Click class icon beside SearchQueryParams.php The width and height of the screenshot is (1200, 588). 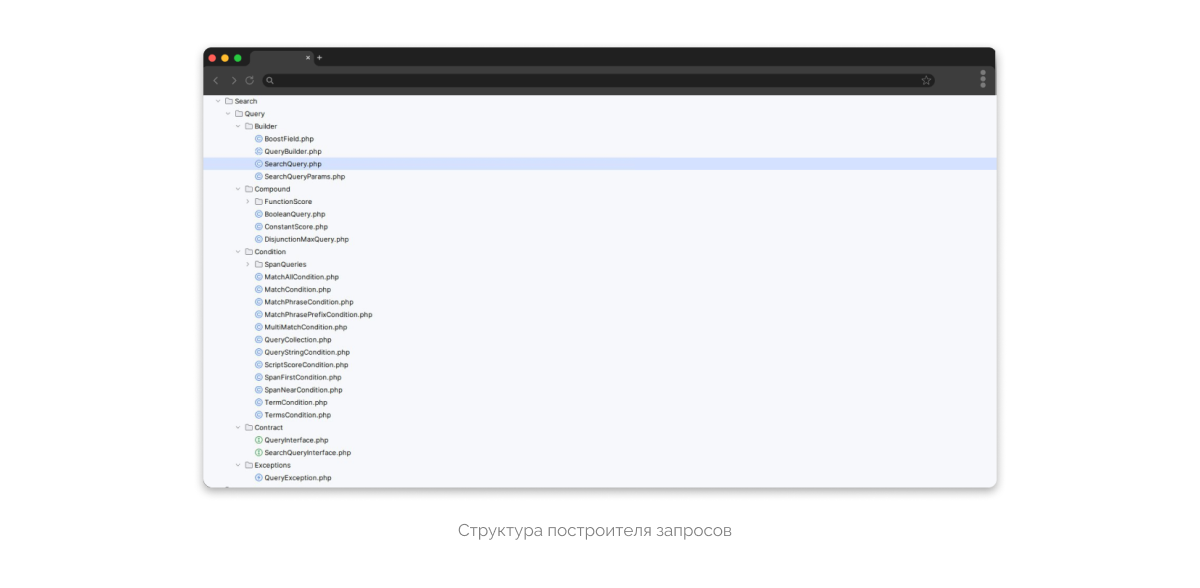pos(259,176)
